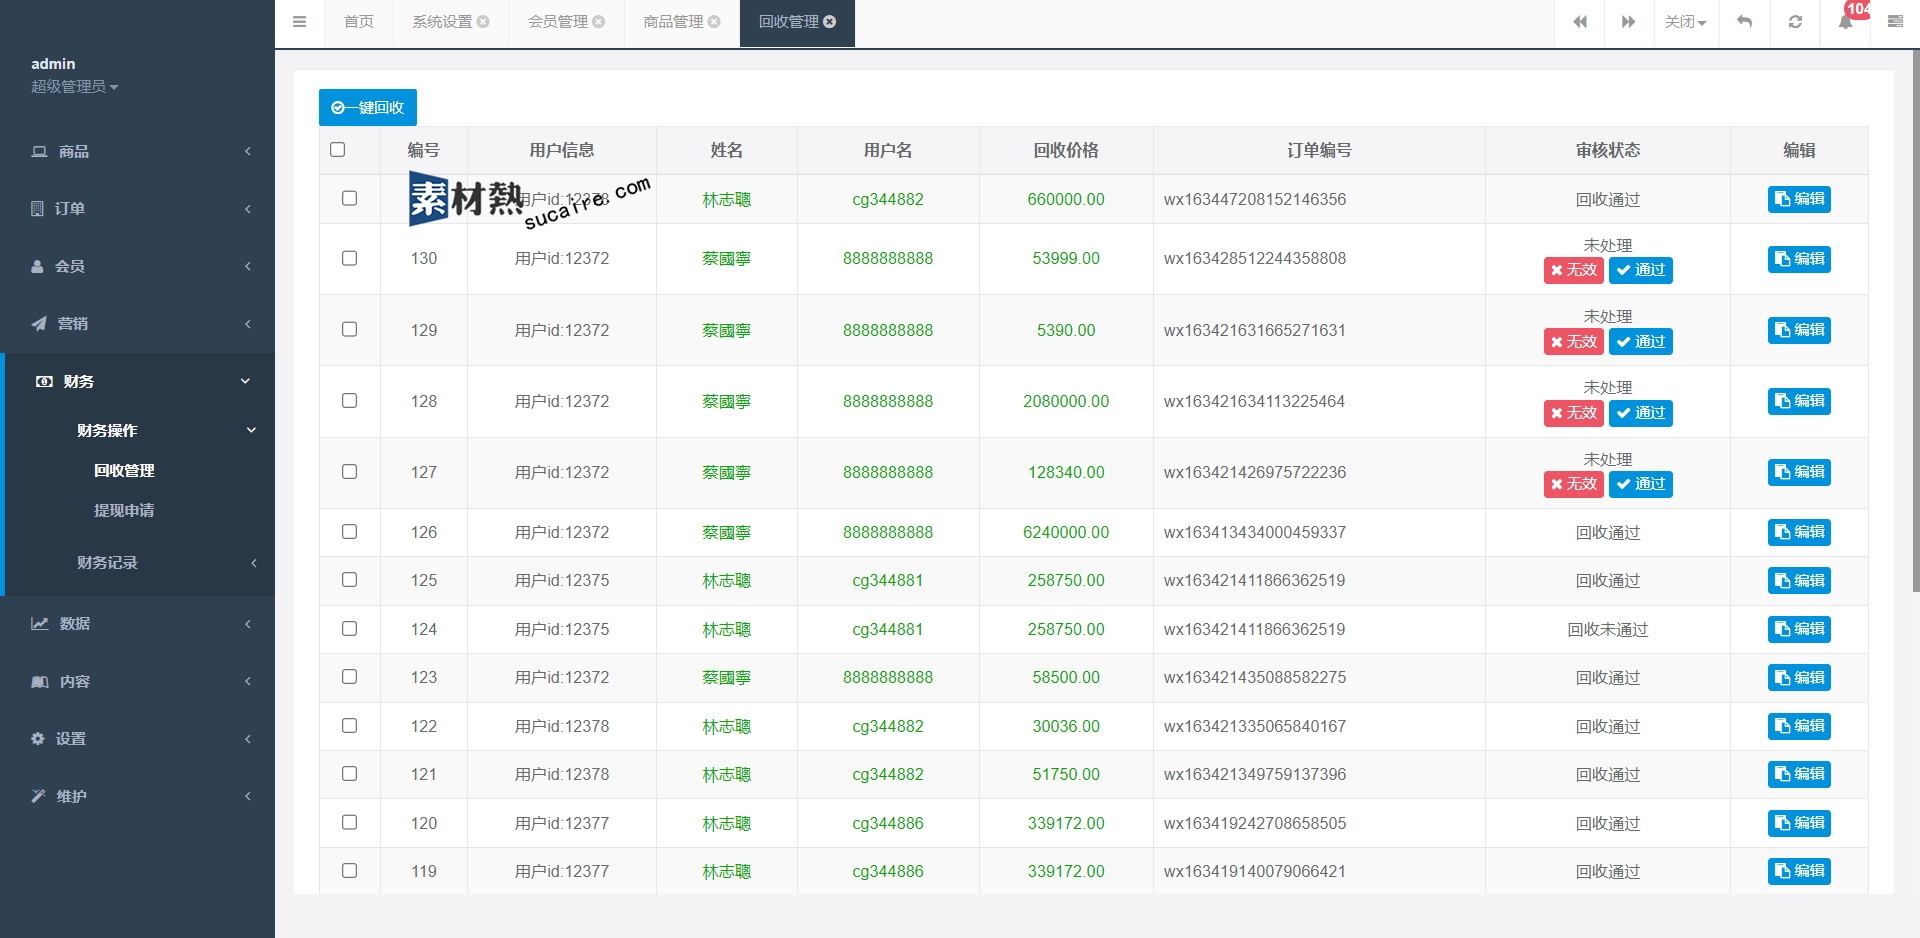This screenshot has width=1920, height=938.
Task: Click the refresh icon in top bar
Action: tap(1795, 22)
